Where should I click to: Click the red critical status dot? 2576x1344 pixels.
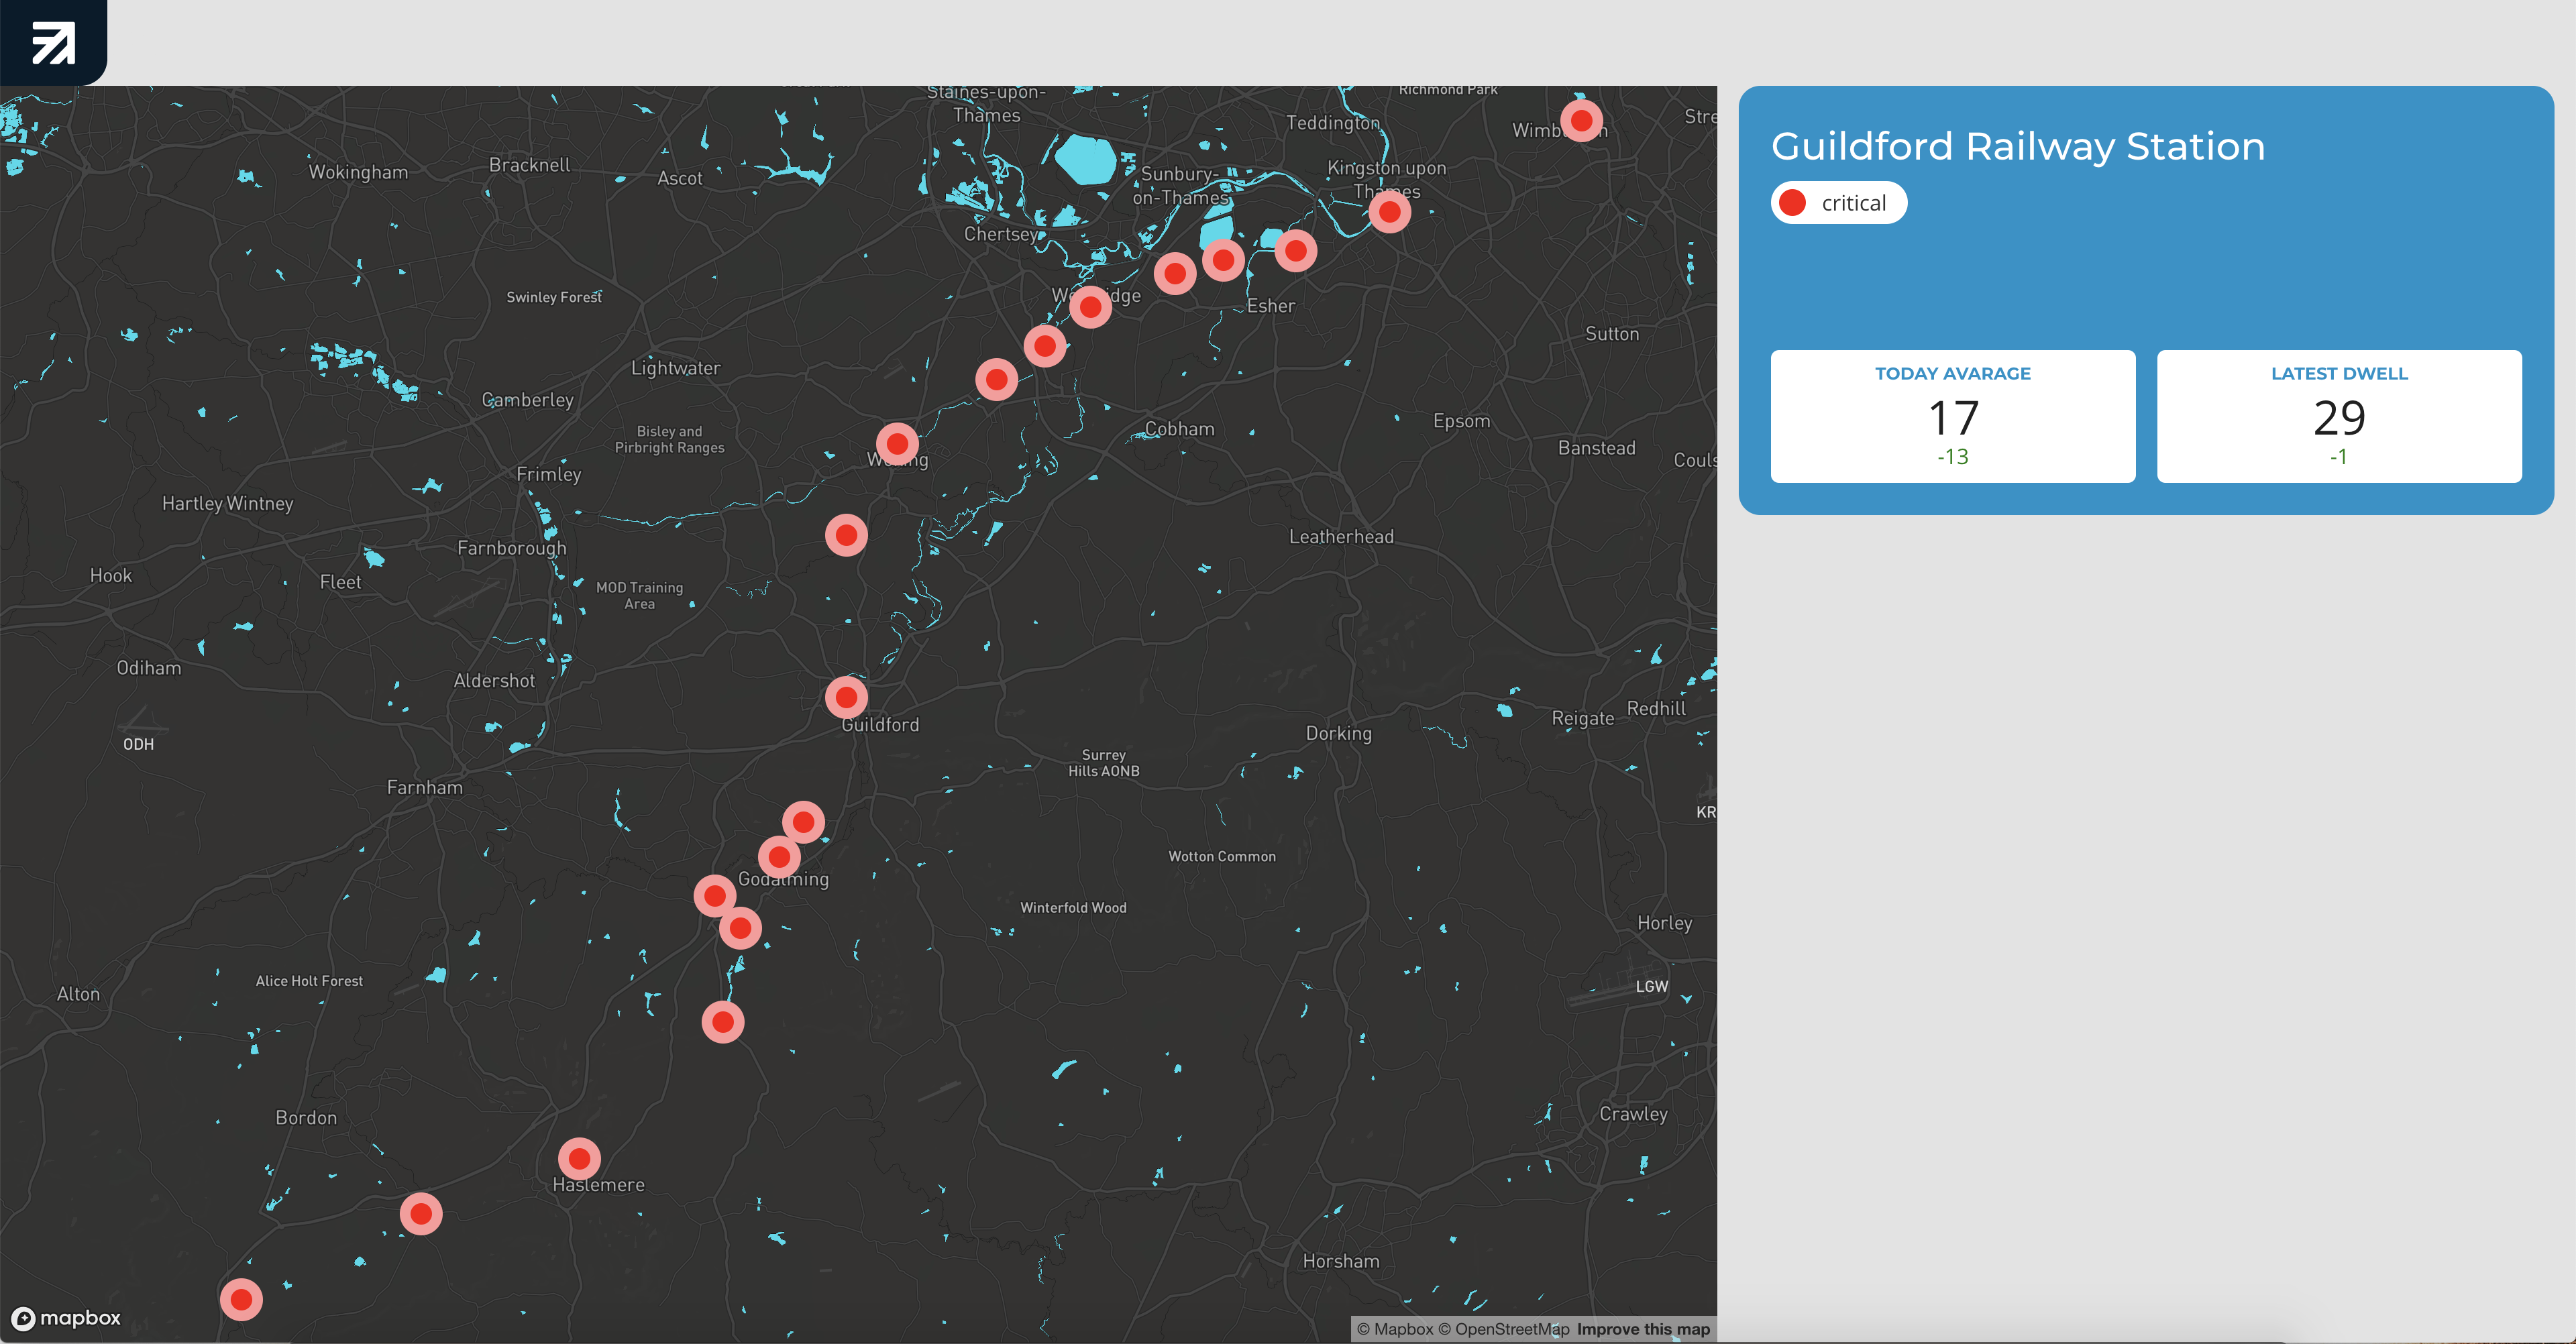pos(1793,203)
